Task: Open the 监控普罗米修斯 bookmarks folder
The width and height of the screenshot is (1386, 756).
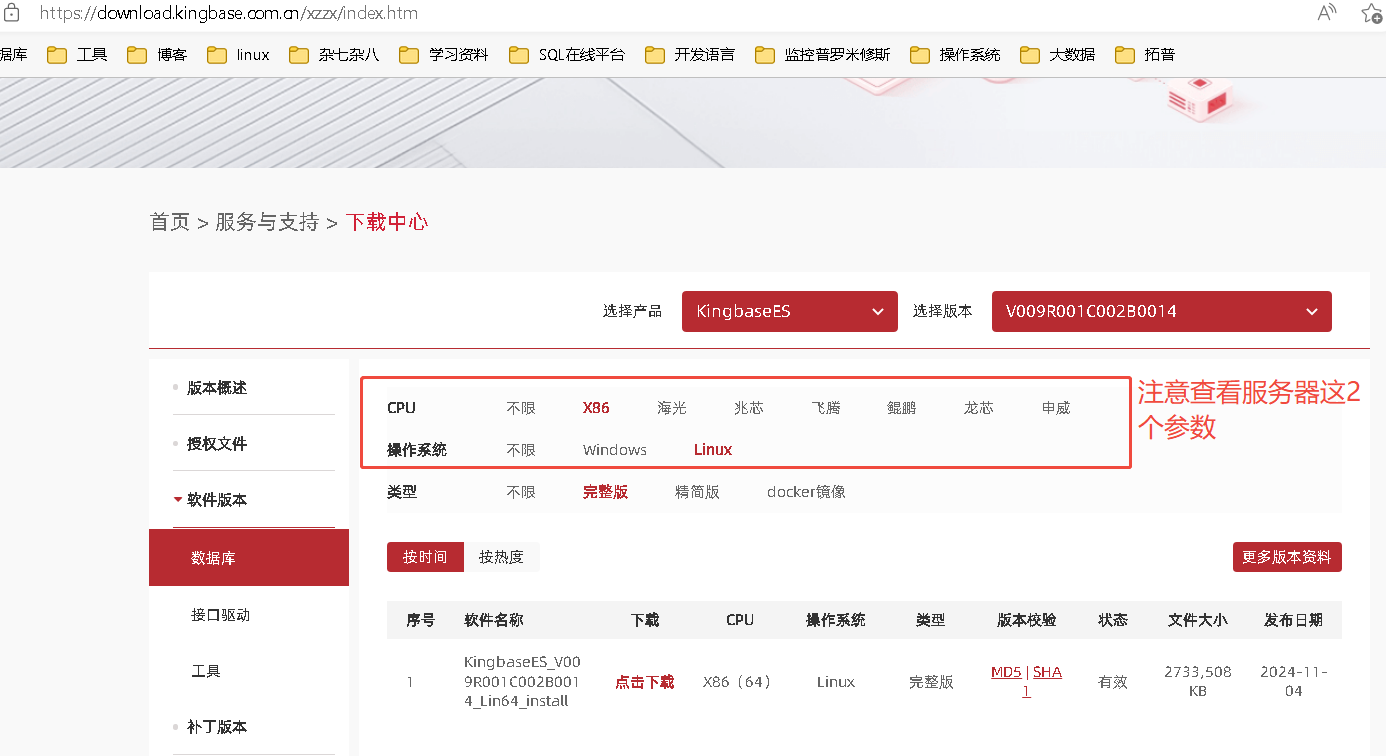Action: point(823,55)
